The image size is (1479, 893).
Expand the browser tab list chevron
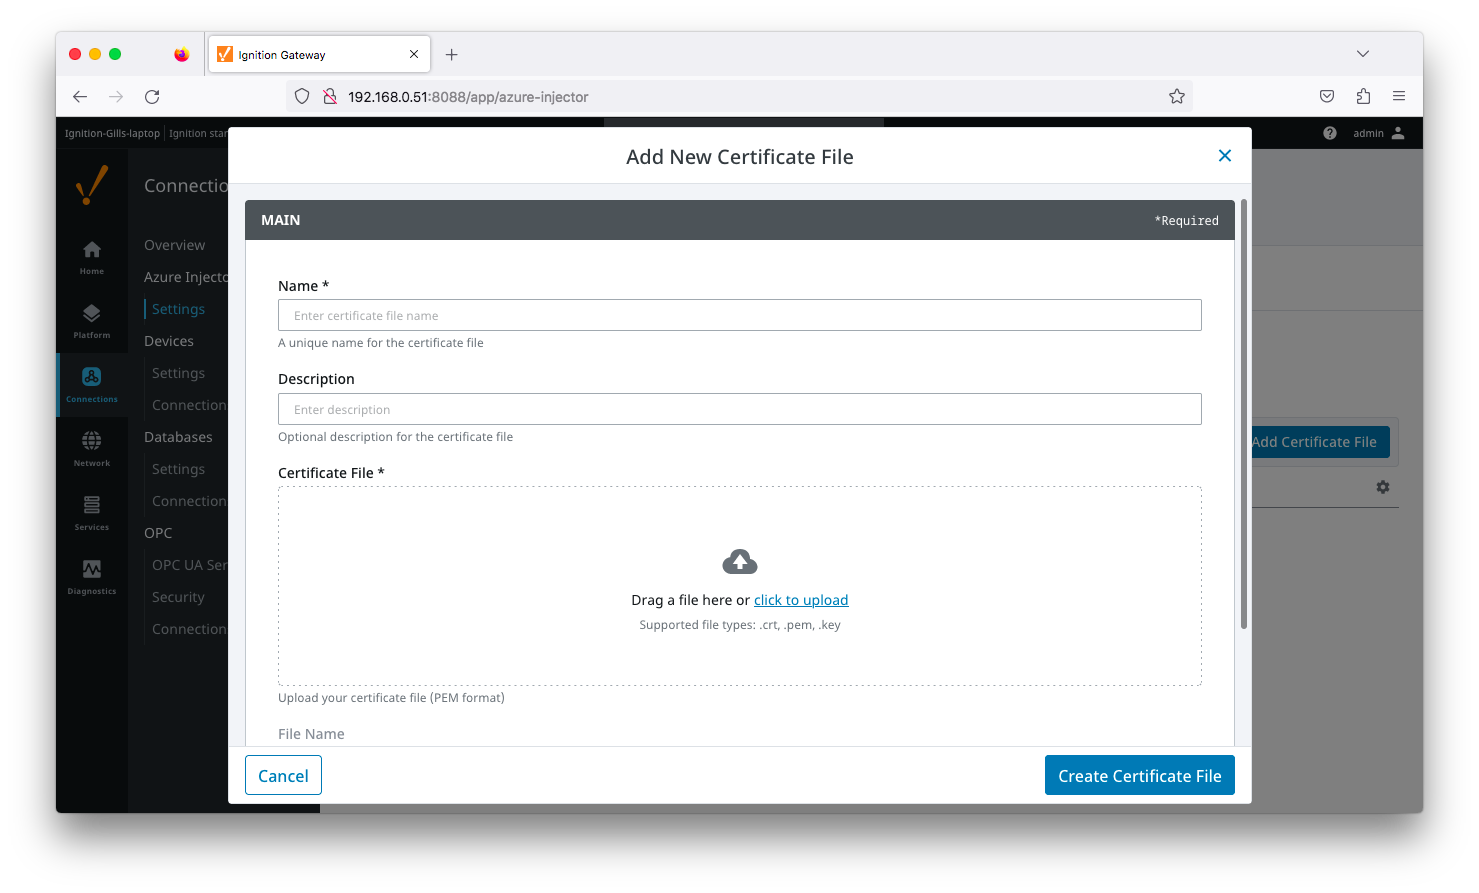tap(1362, 54)
